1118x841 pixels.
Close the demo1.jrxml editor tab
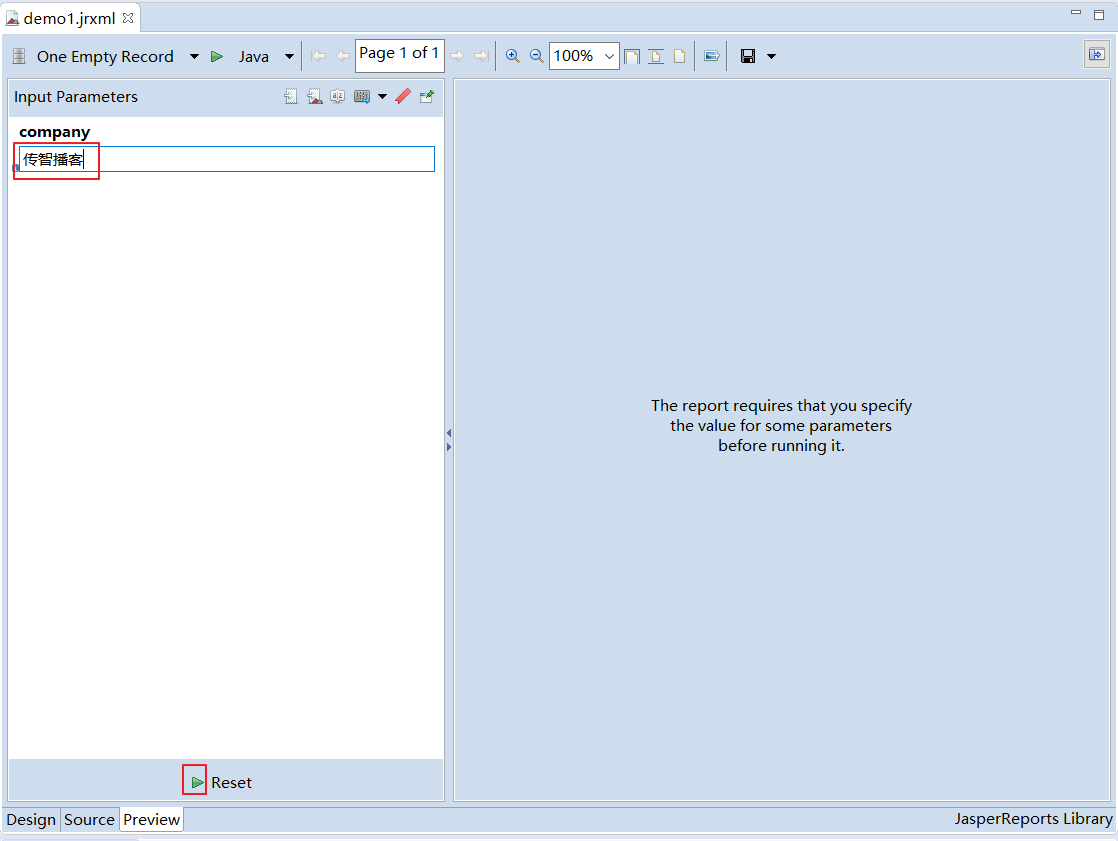click(128, 18)
